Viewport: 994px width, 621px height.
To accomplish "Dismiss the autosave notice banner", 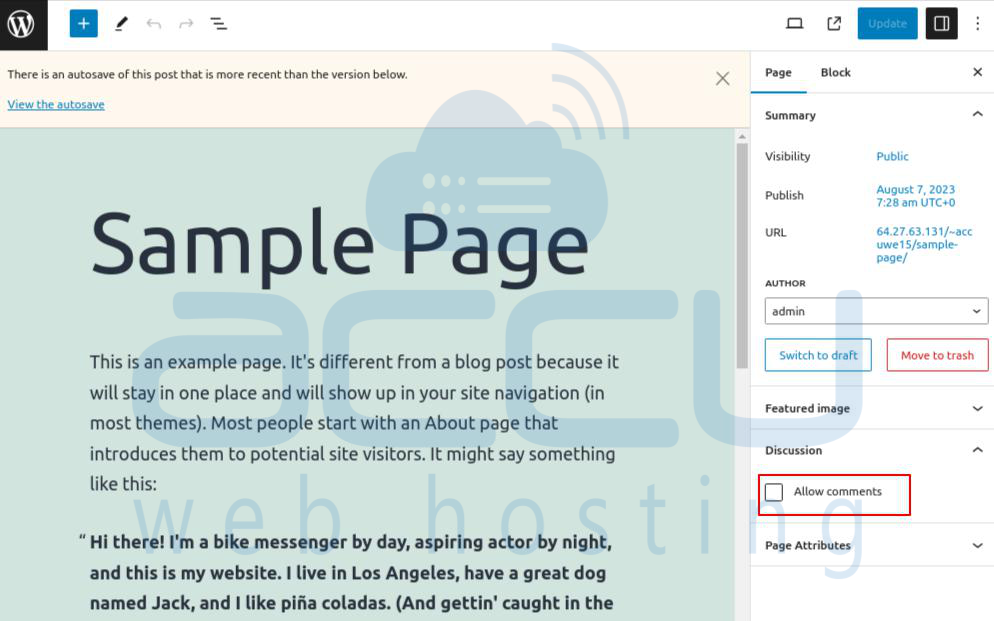I will pyautogui.click(x=722, y=78).
